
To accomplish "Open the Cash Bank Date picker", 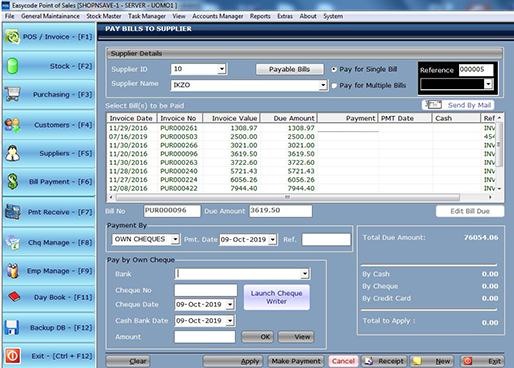I will 230,321.
